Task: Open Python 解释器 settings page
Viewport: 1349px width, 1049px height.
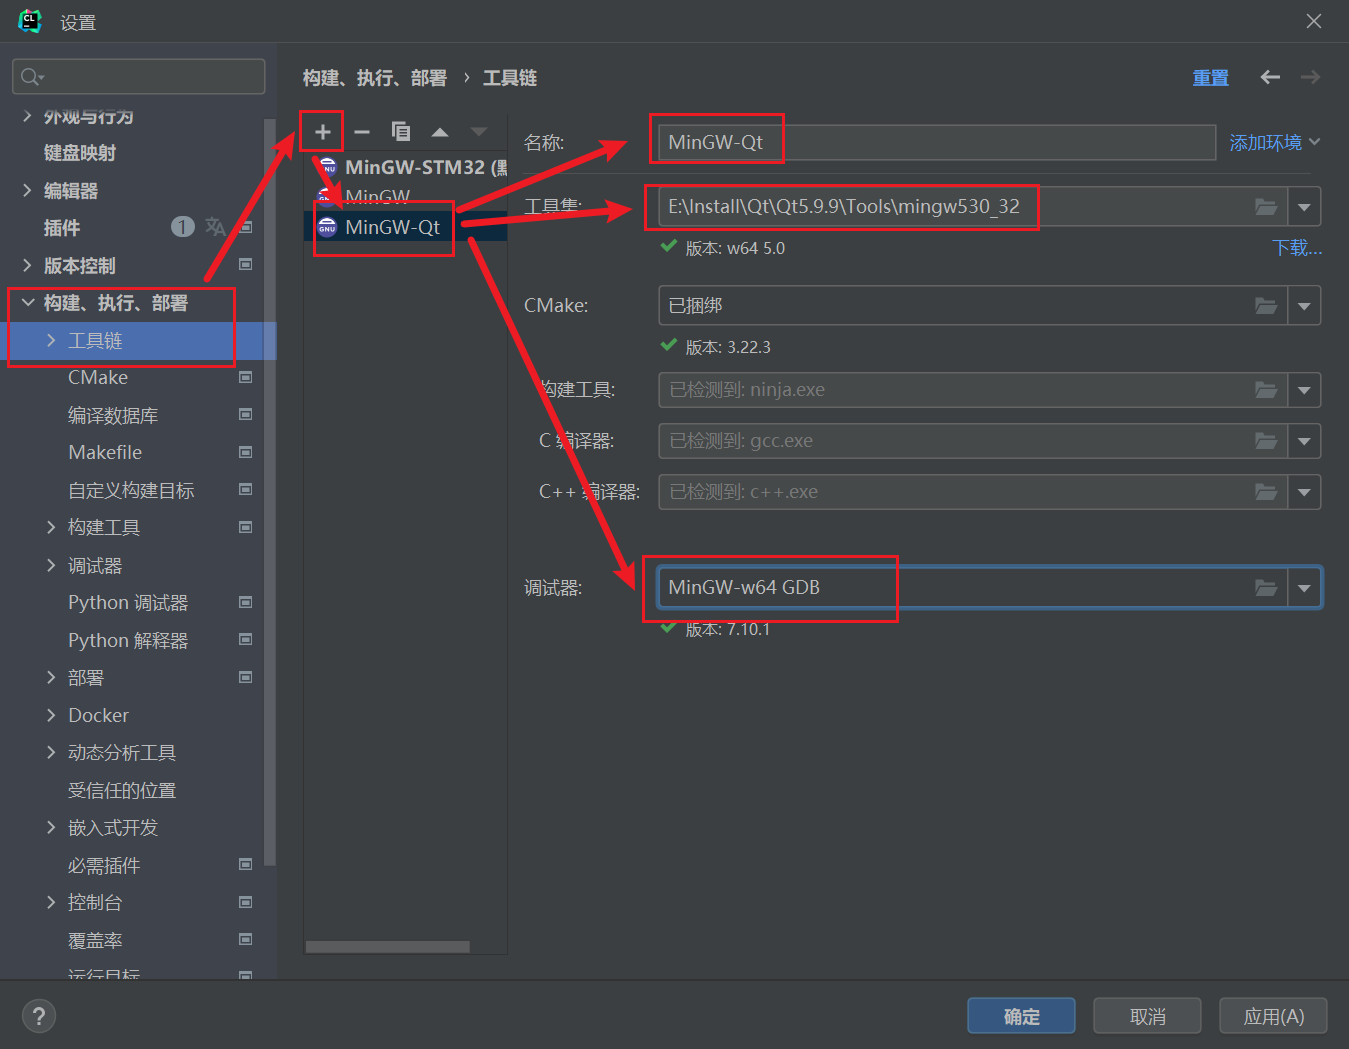Action: [x=128, y=640]
